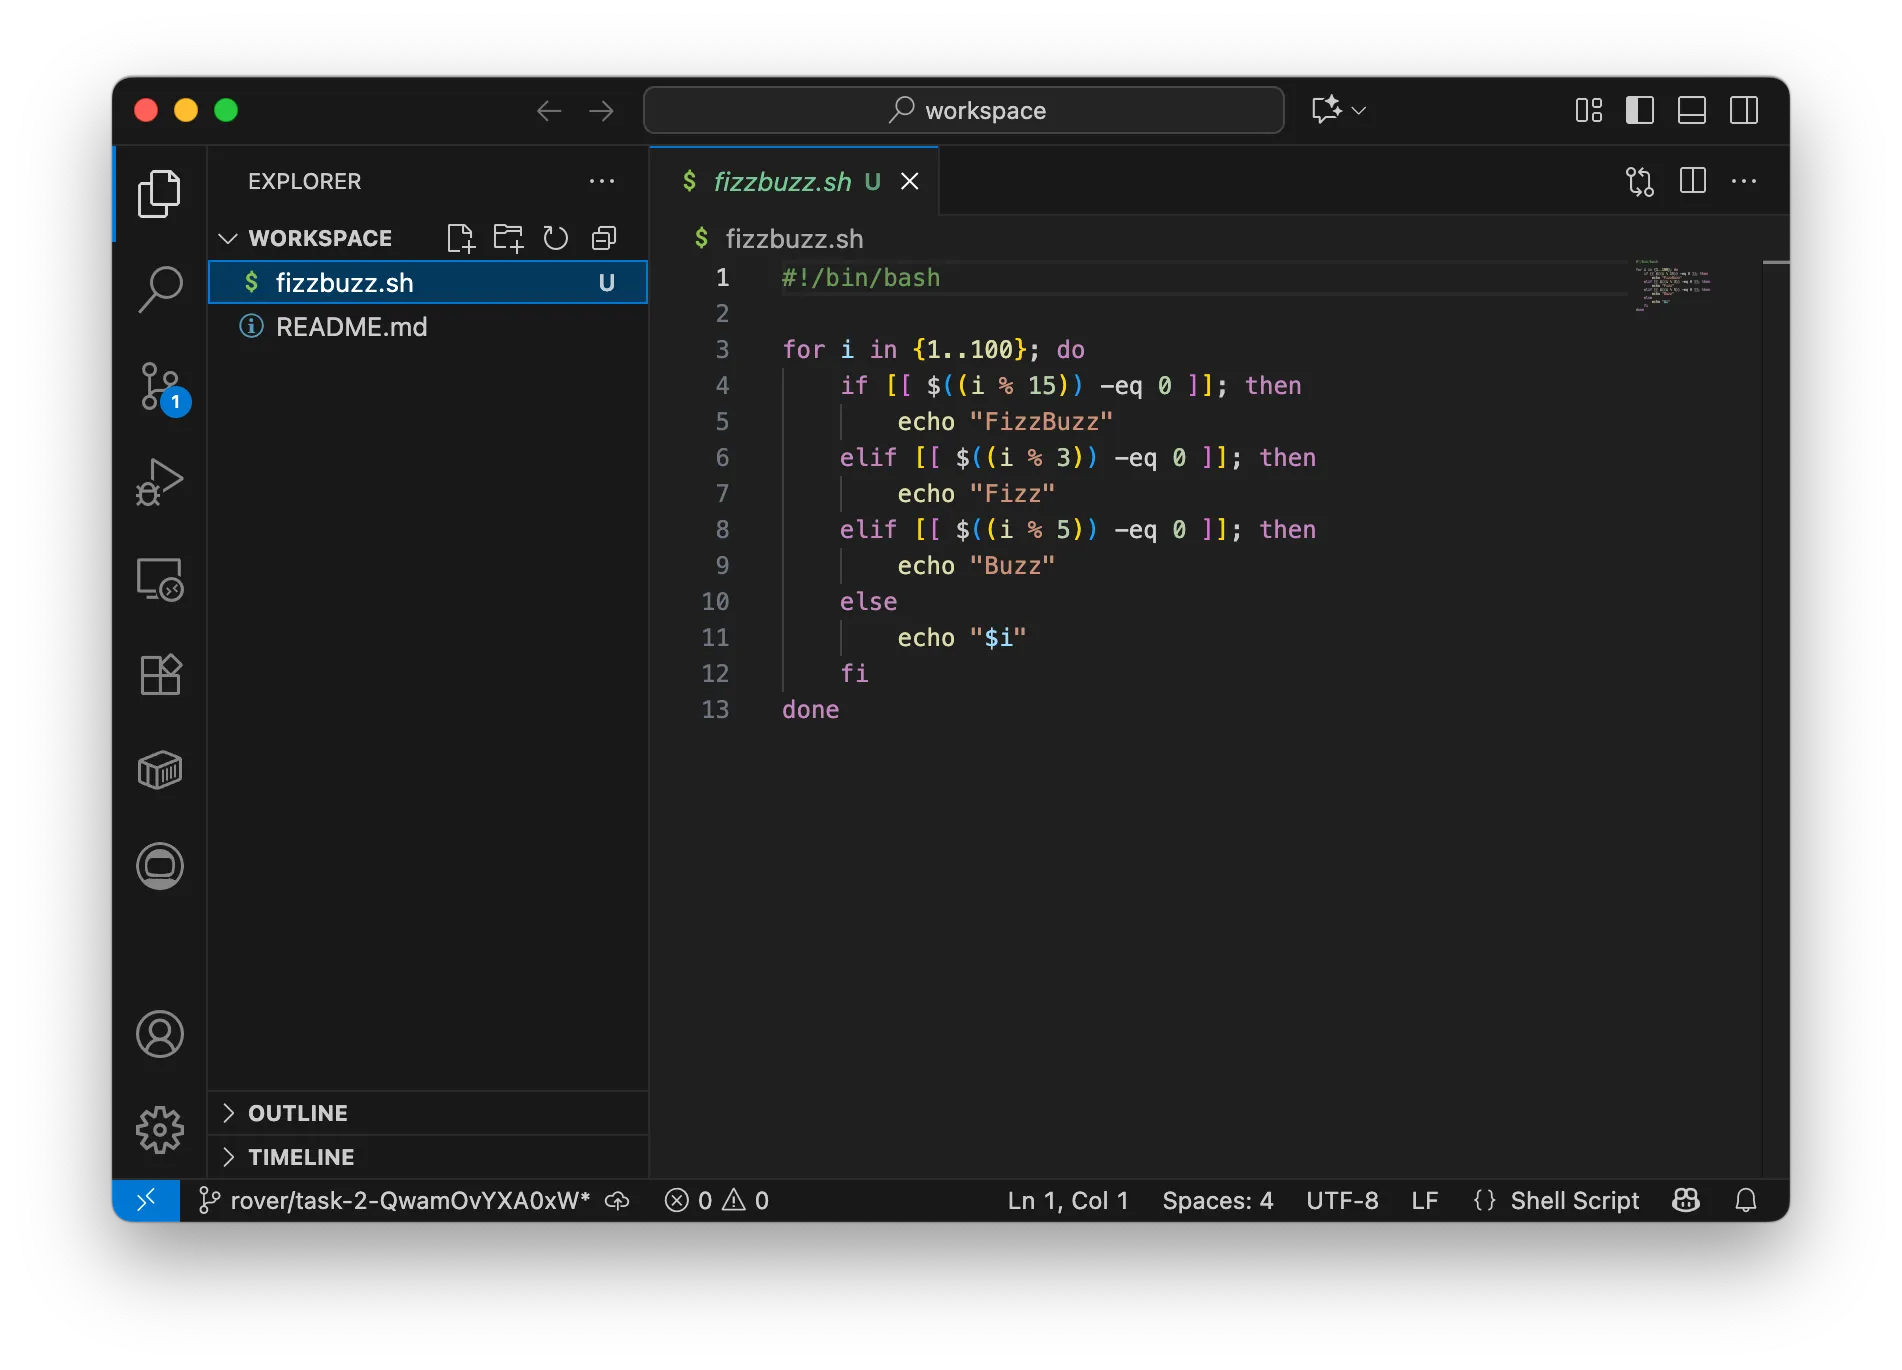Screen dimensions: 1902x1370
Task: Open the Source Control view
Action: (x=160, y=385)
